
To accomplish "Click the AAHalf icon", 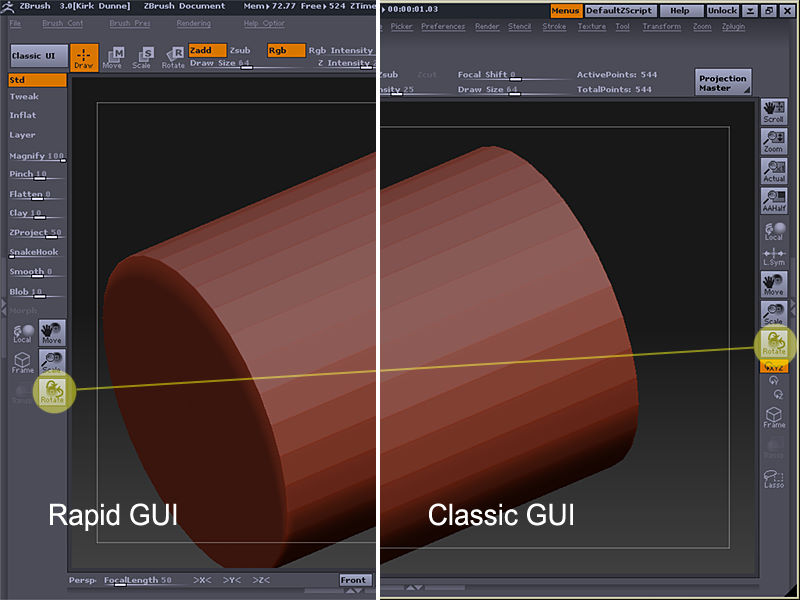I will pos(773,201).
